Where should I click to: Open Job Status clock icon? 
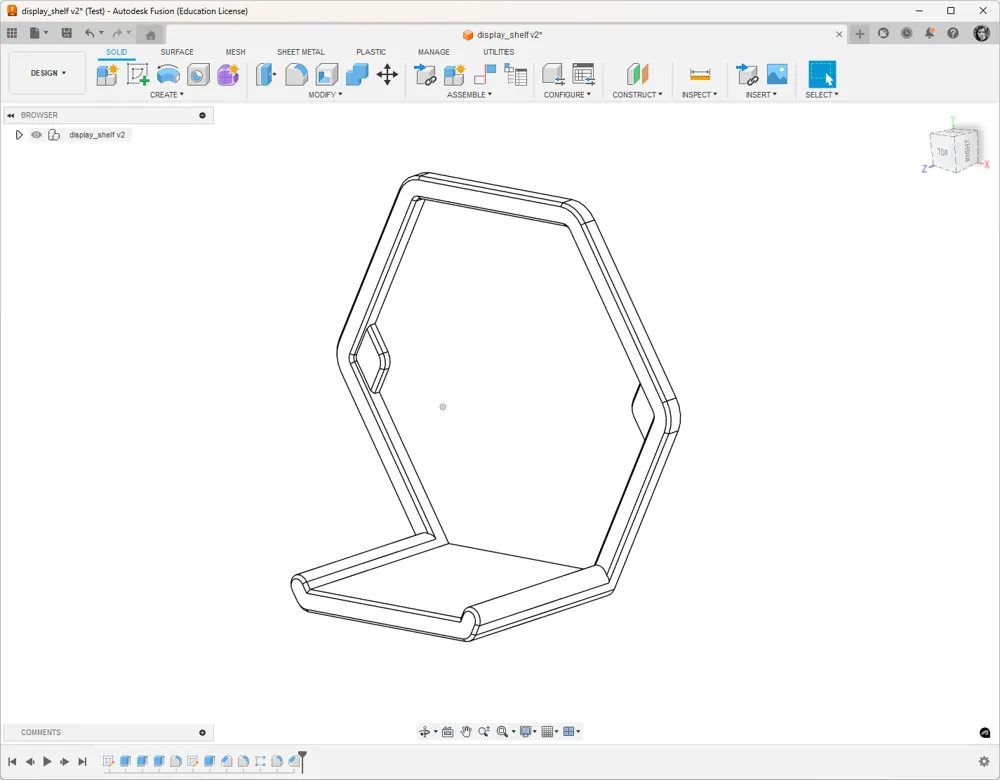pyautogui.click(x=906, y=33)
